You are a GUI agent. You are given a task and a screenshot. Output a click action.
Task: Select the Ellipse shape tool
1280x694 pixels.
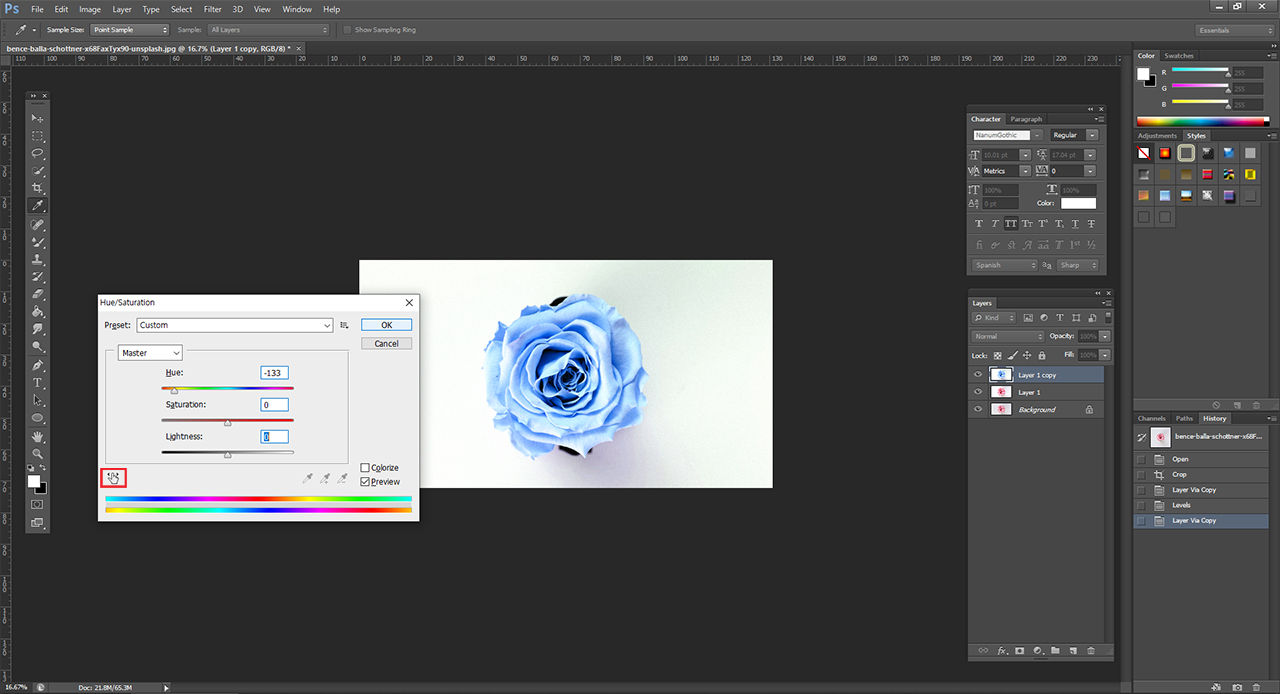pyautogui.click(x=38, y=418)
